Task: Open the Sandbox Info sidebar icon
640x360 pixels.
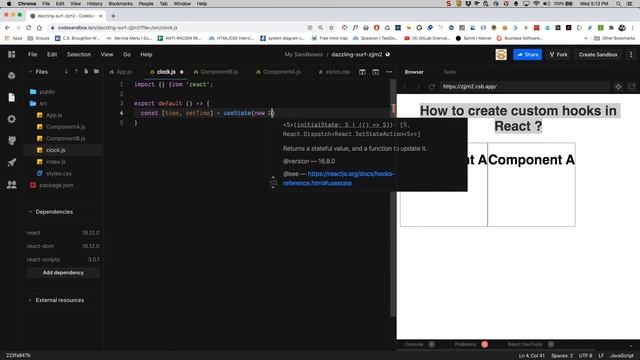Action: [x=11, y=76]
